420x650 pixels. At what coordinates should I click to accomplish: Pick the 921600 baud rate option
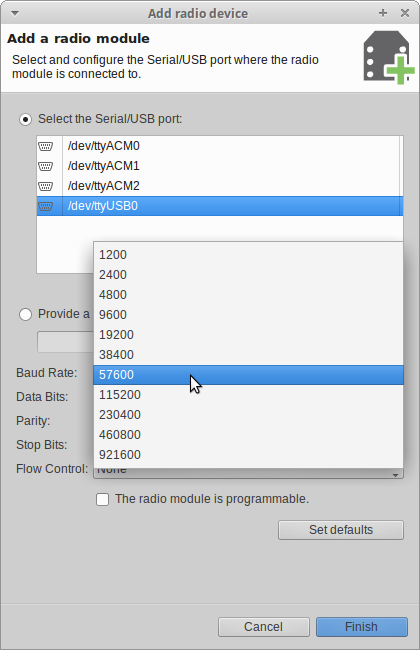click(248, 455)
